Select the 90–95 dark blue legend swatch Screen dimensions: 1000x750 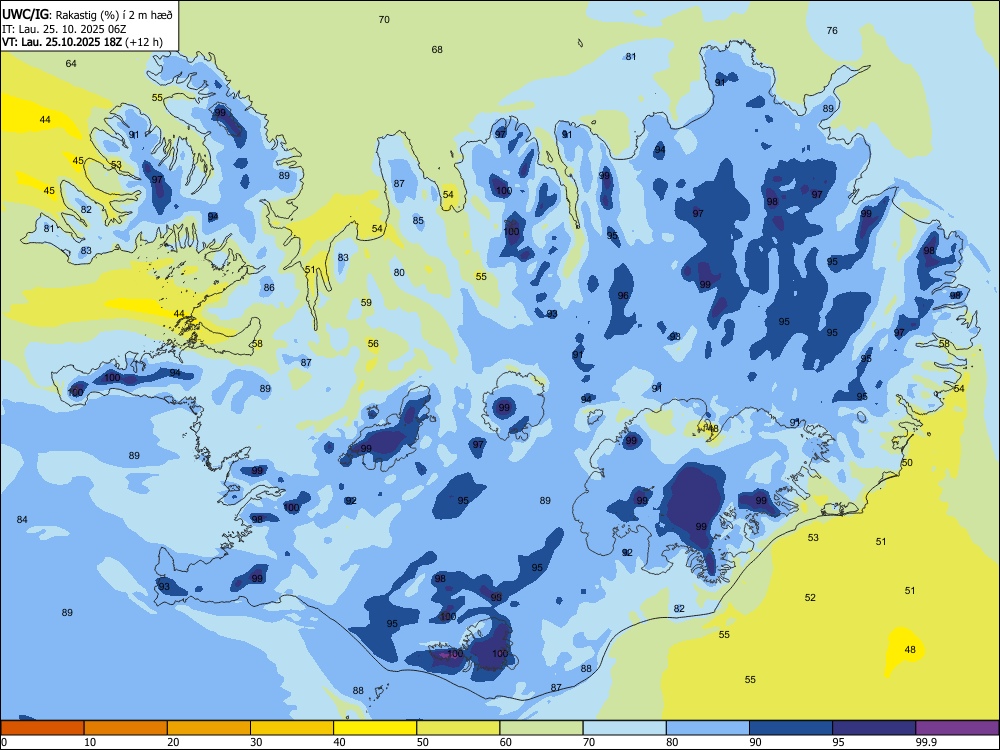pyautogui.click(x=791, y=728)
